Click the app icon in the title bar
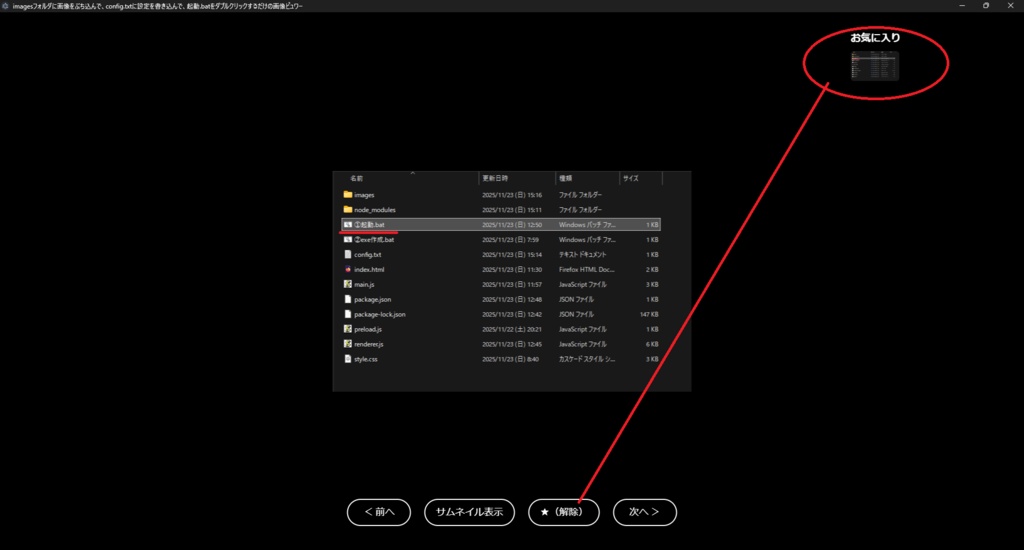The width and height of the screenshot is (1024, 550). 5,6
